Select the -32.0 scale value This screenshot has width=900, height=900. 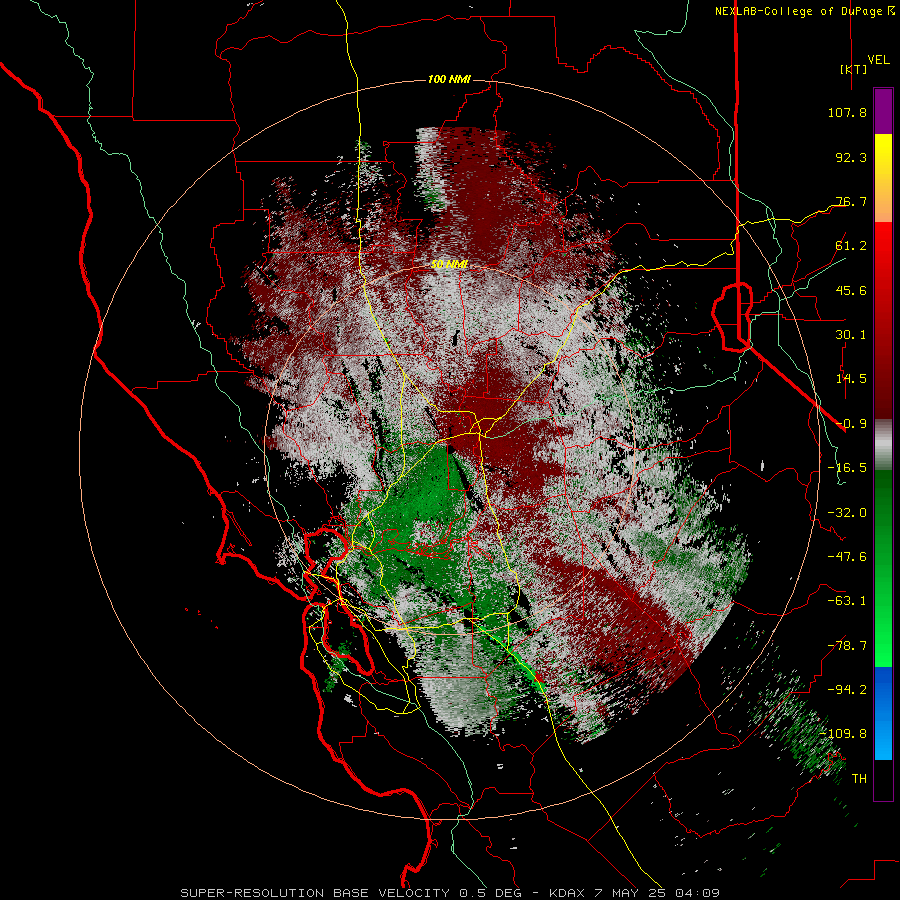[x=847, y=513]
